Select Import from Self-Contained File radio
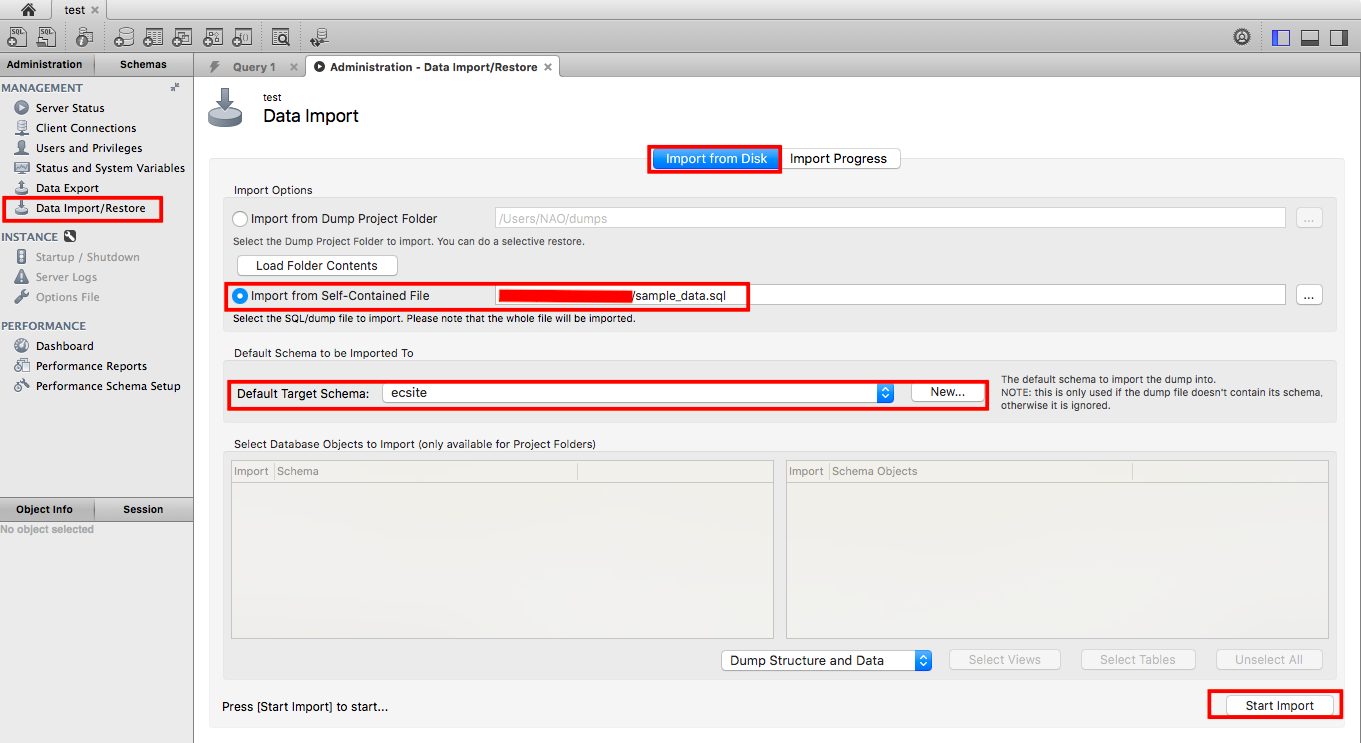Screen dimensions: 1361x743 pos(240,296)
